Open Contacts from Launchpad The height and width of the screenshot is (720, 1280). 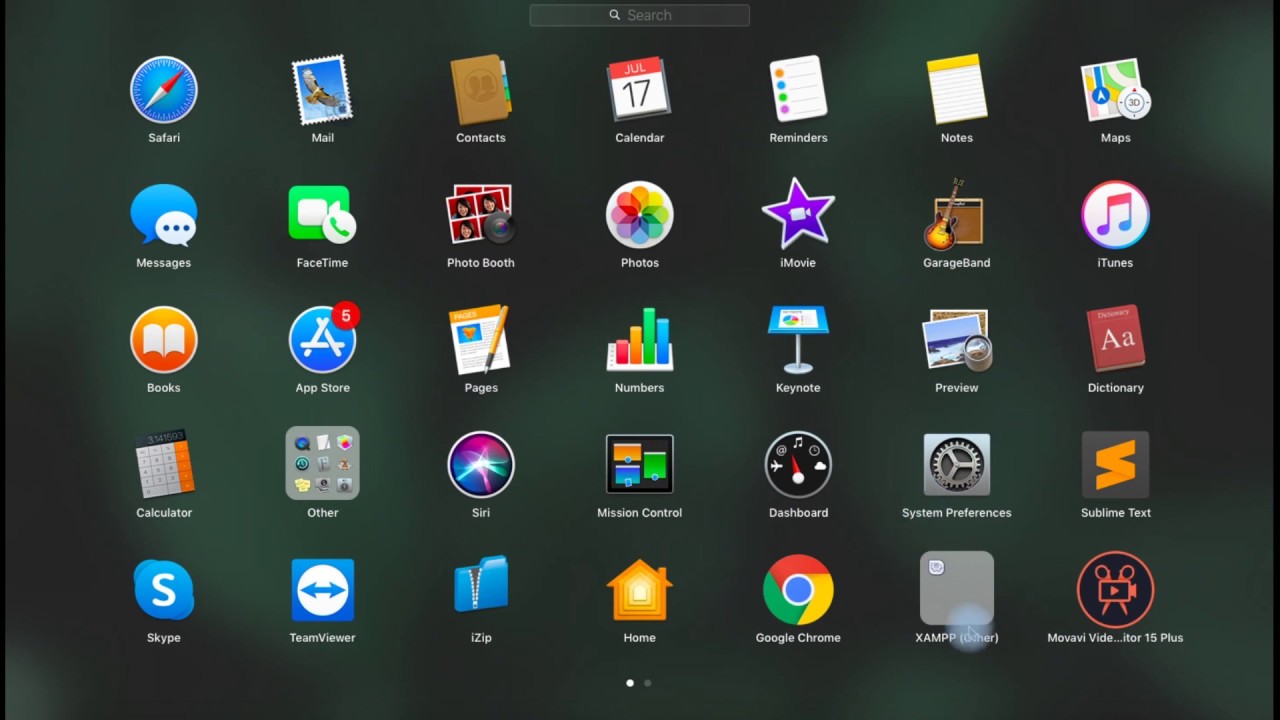481,90
